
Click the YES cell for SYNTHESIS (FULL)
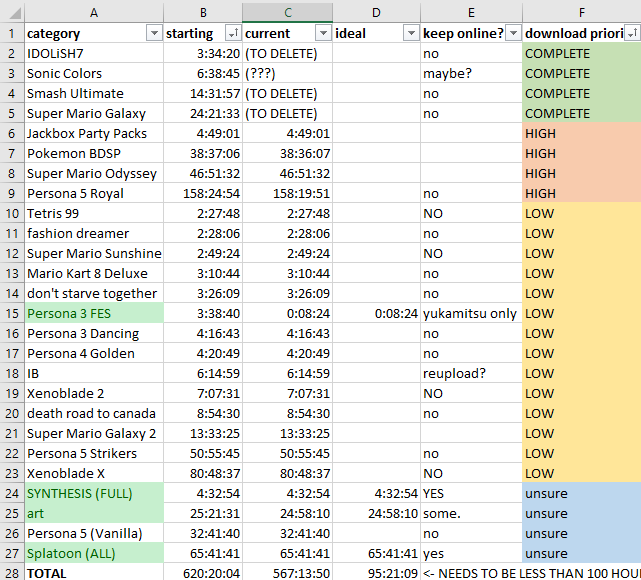pyautogui.click(x=471, y=494)
